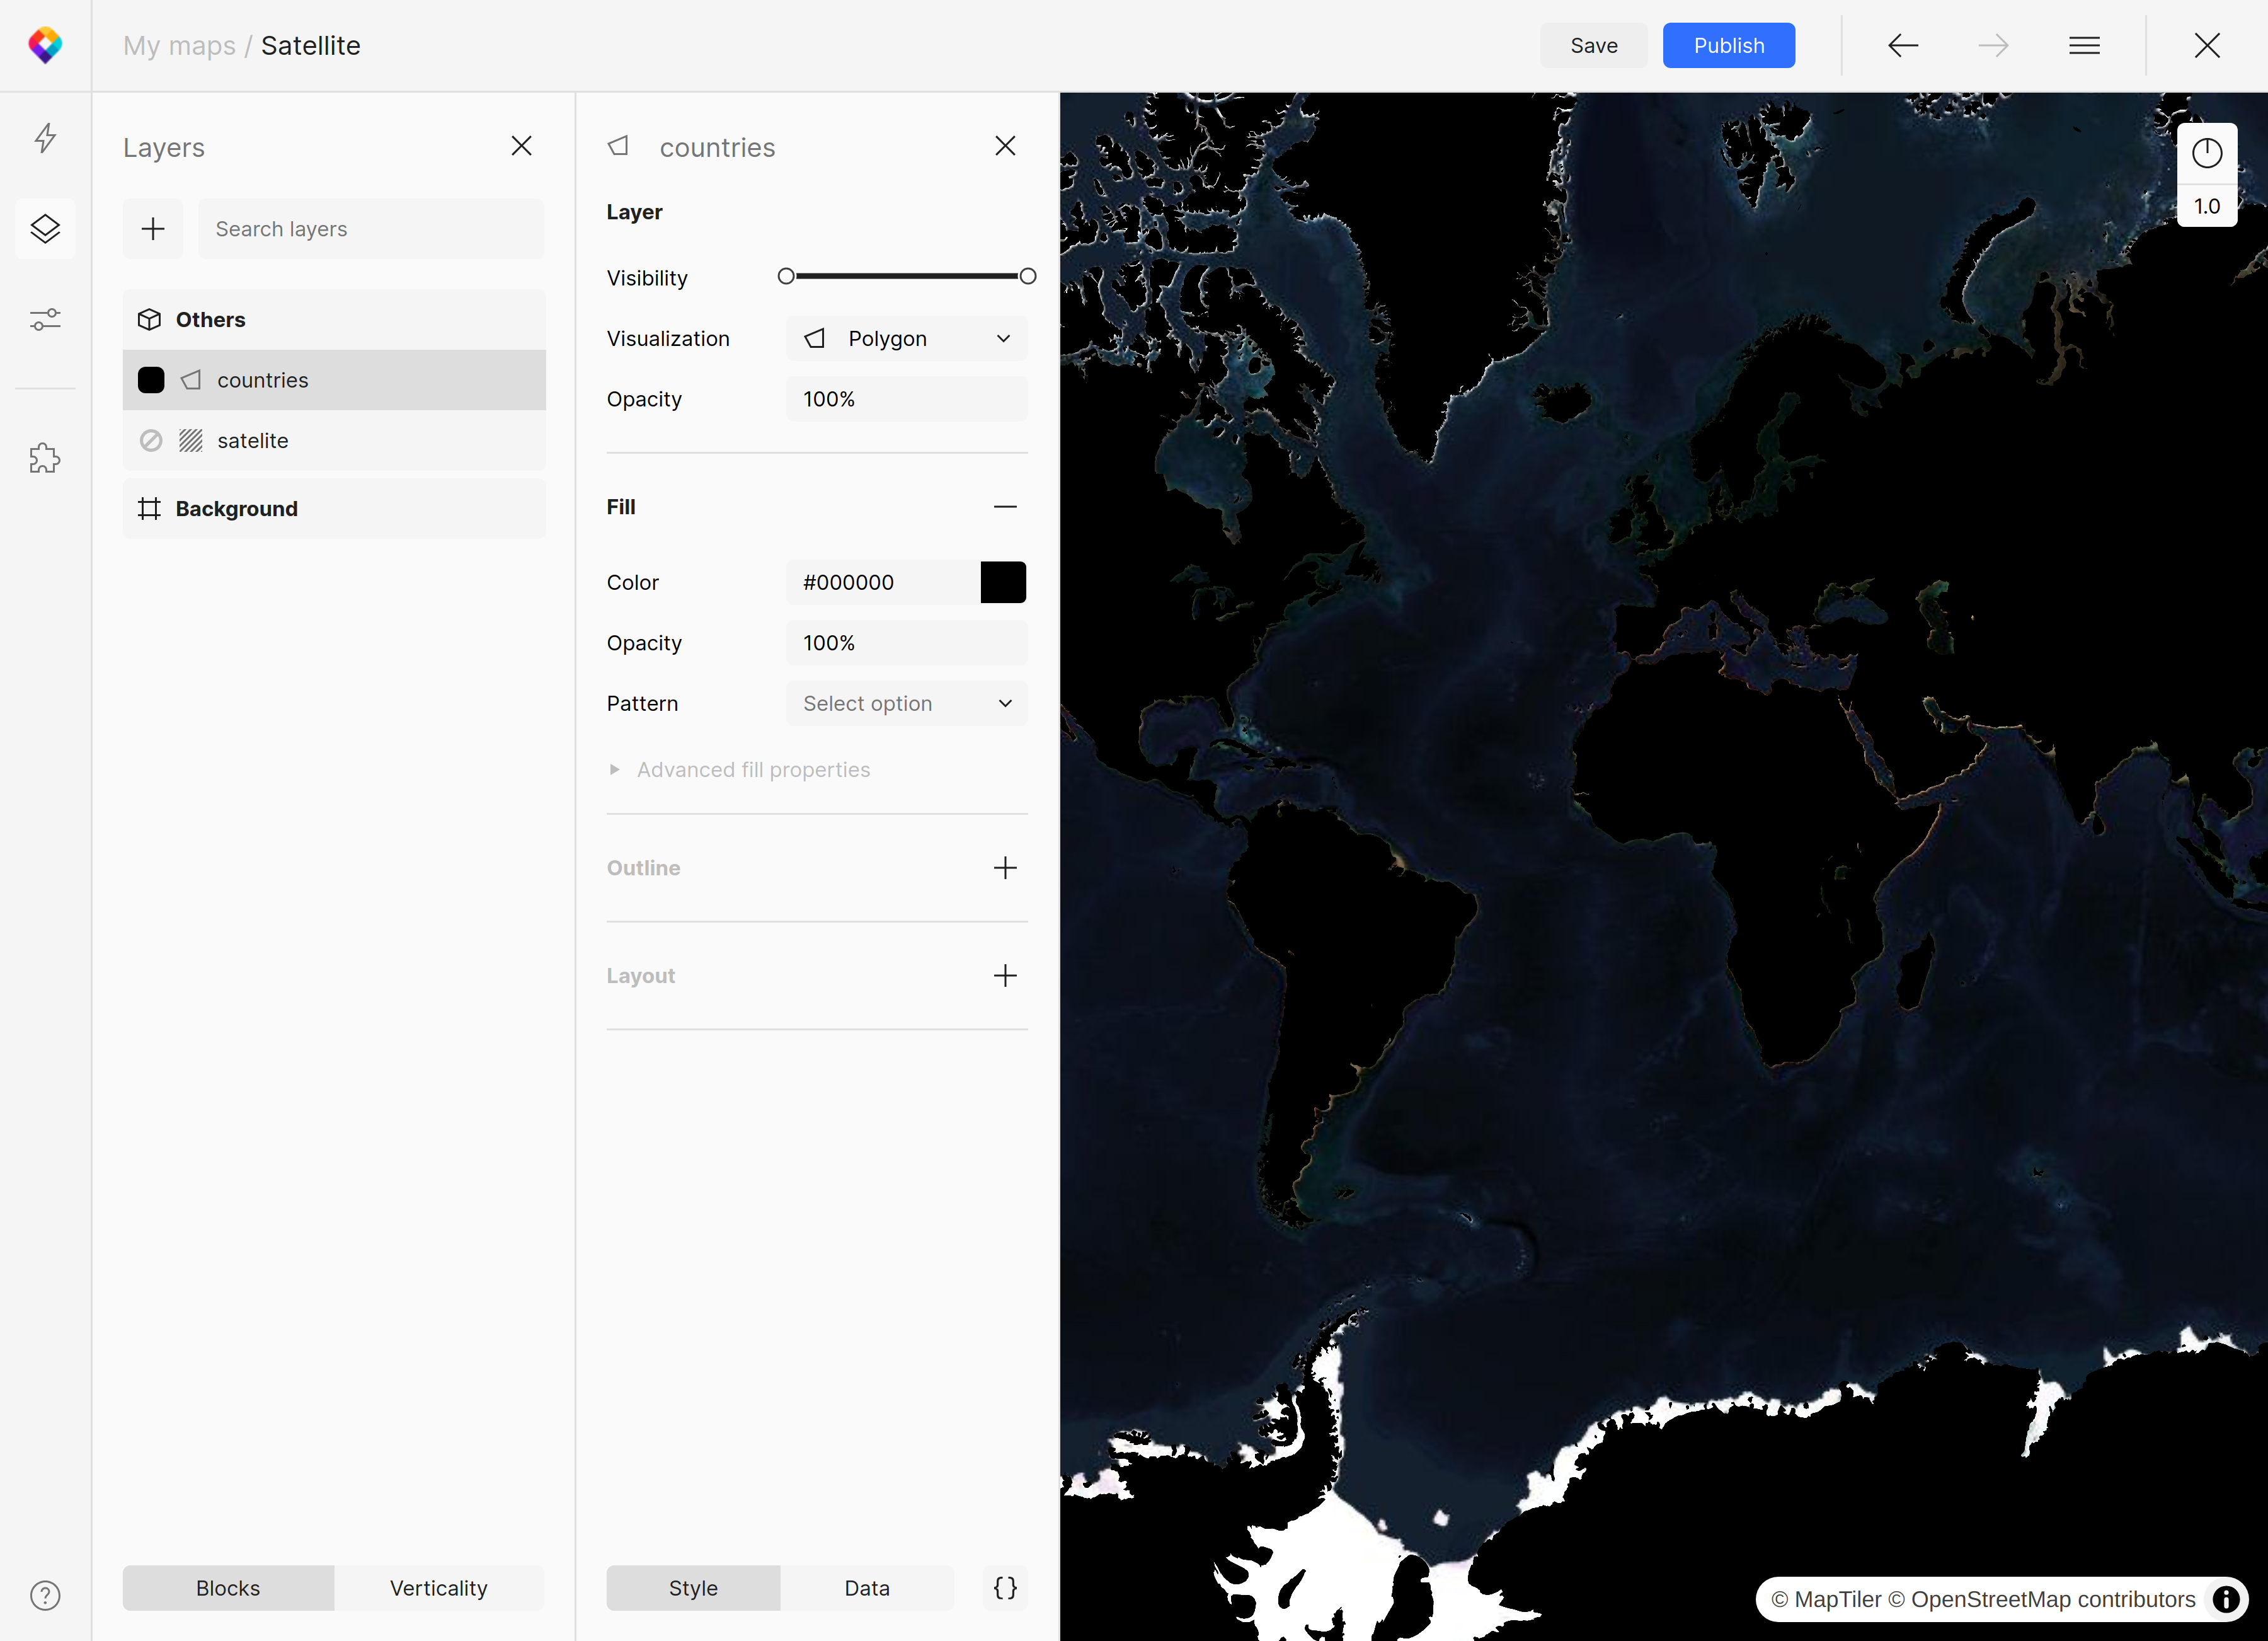Click the lightning bolt quick actions icon

click(x=45, y=138)
